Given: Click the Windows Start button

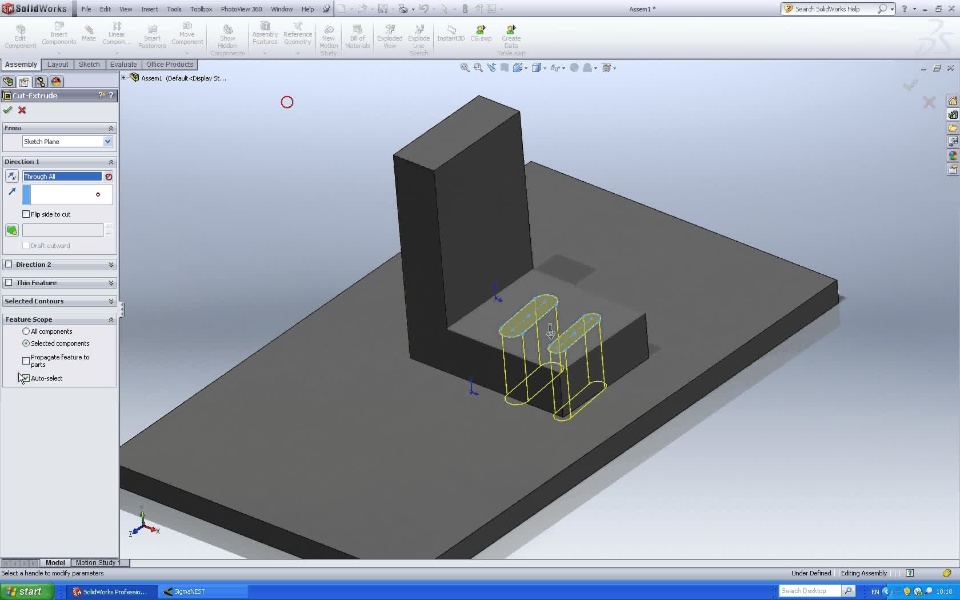Looking at the screenshot, I should point(25,591).
